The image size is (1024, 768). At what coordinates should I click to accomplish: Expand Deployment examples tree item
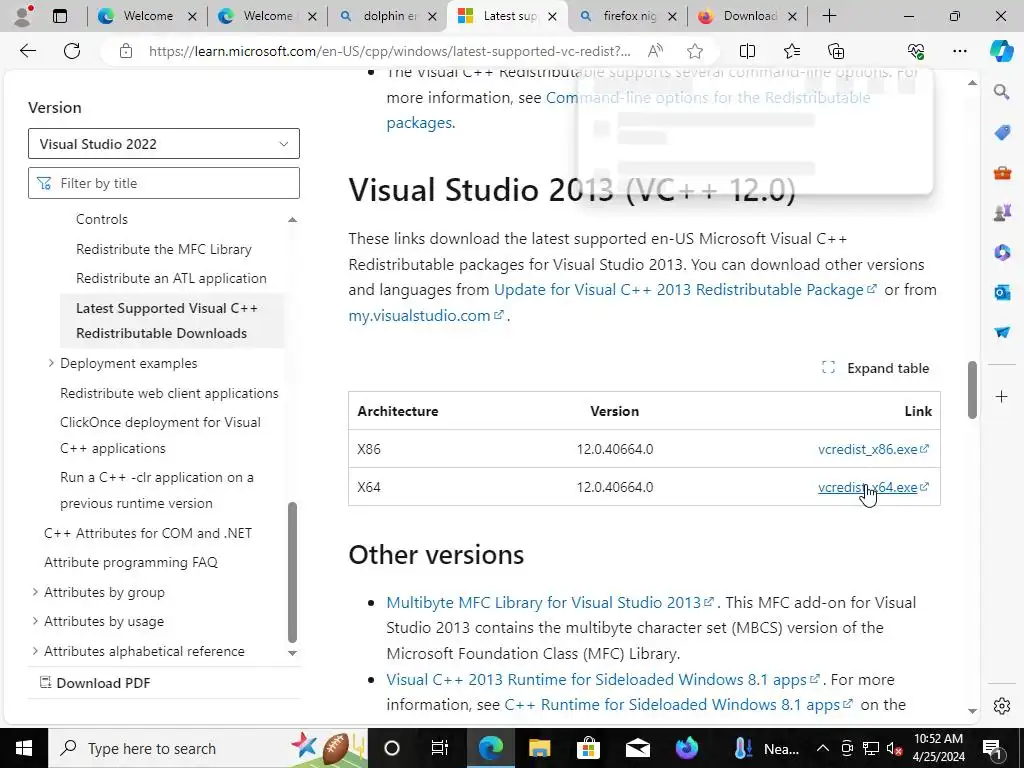click(51, 362)
